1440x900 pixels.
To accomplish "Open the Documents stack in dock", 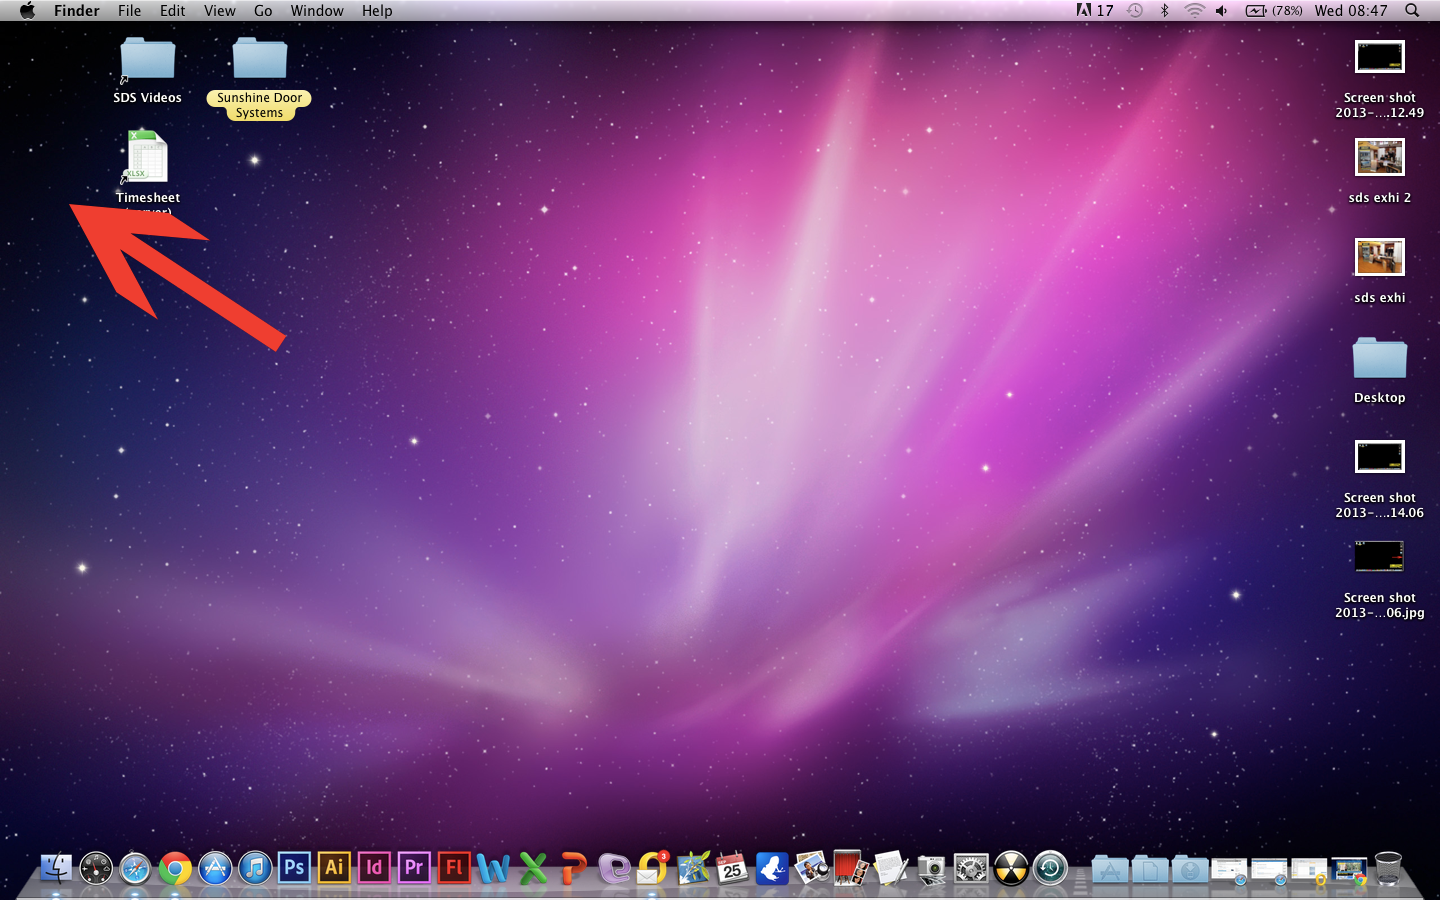I will 1149,868.
